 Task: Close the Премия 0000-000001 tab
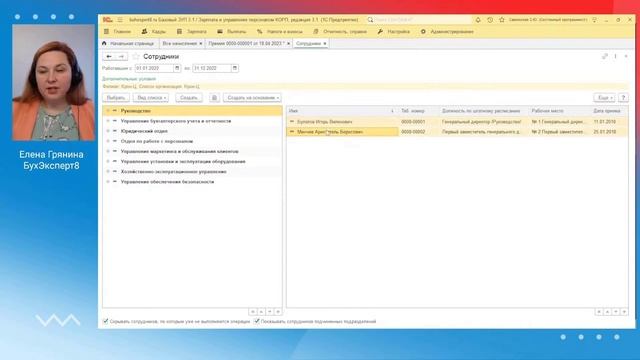coord(289,43)
